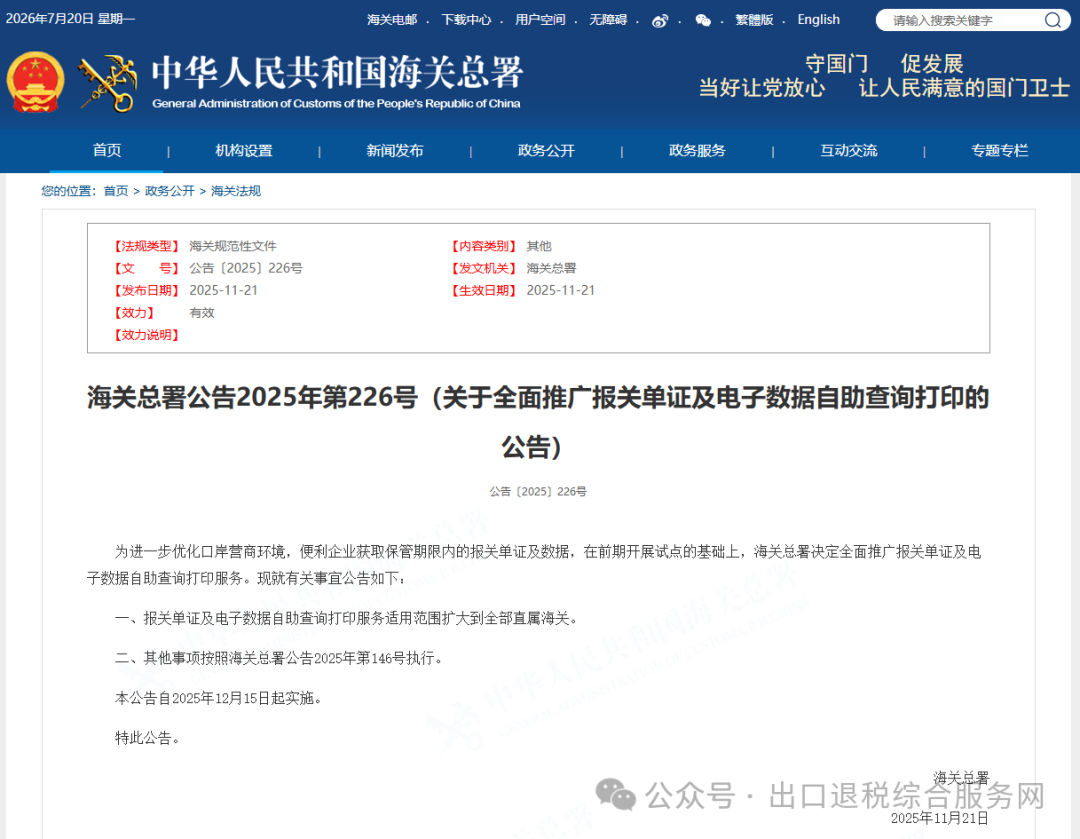
Task: Open 政务服务 navigation menu
Action: click(697, 150)
